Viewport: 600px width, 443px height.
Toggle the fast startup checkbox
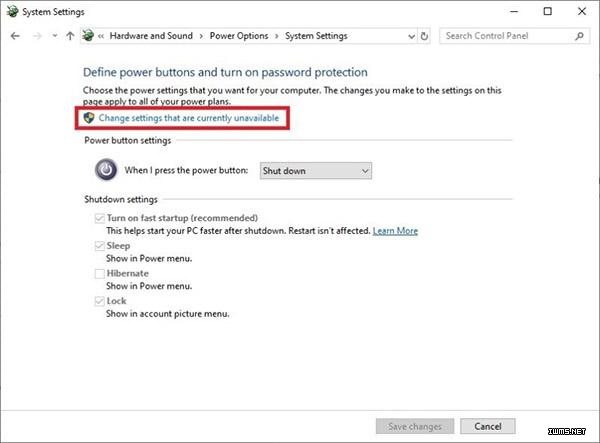click(x=99, y=218)
